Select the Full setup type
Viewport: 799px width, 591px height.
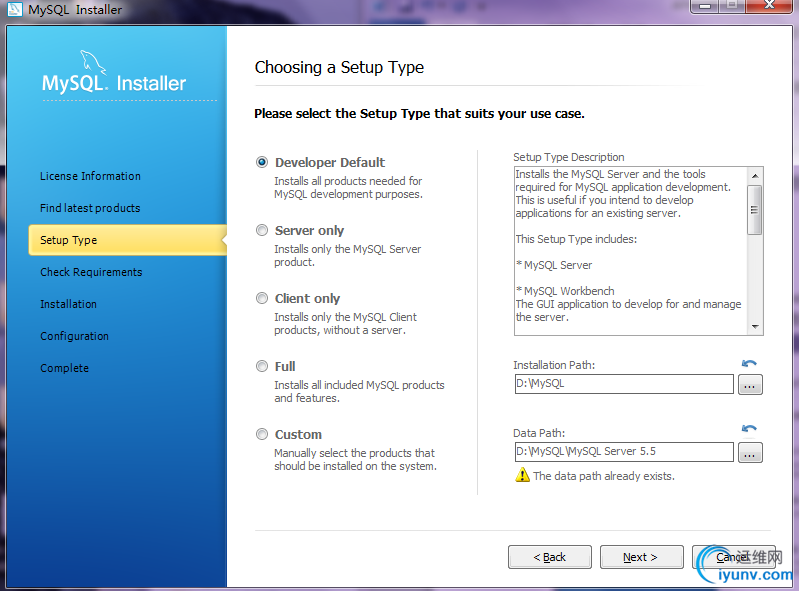(x=262, y=366)
